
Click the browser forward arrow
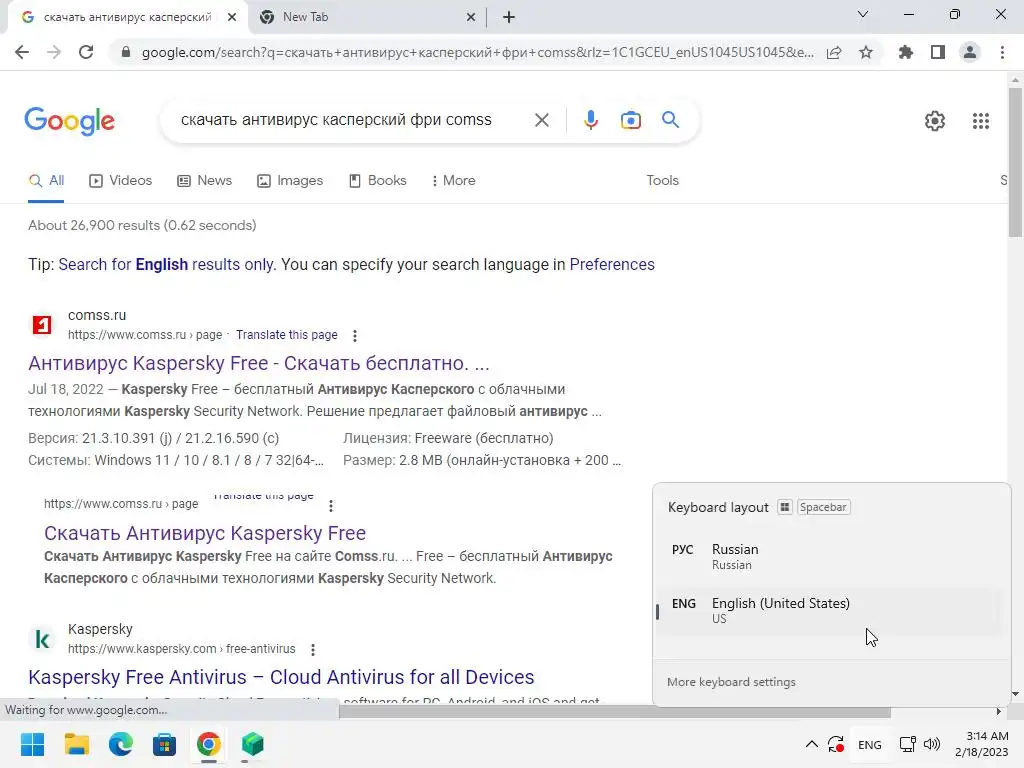point(54,52)
